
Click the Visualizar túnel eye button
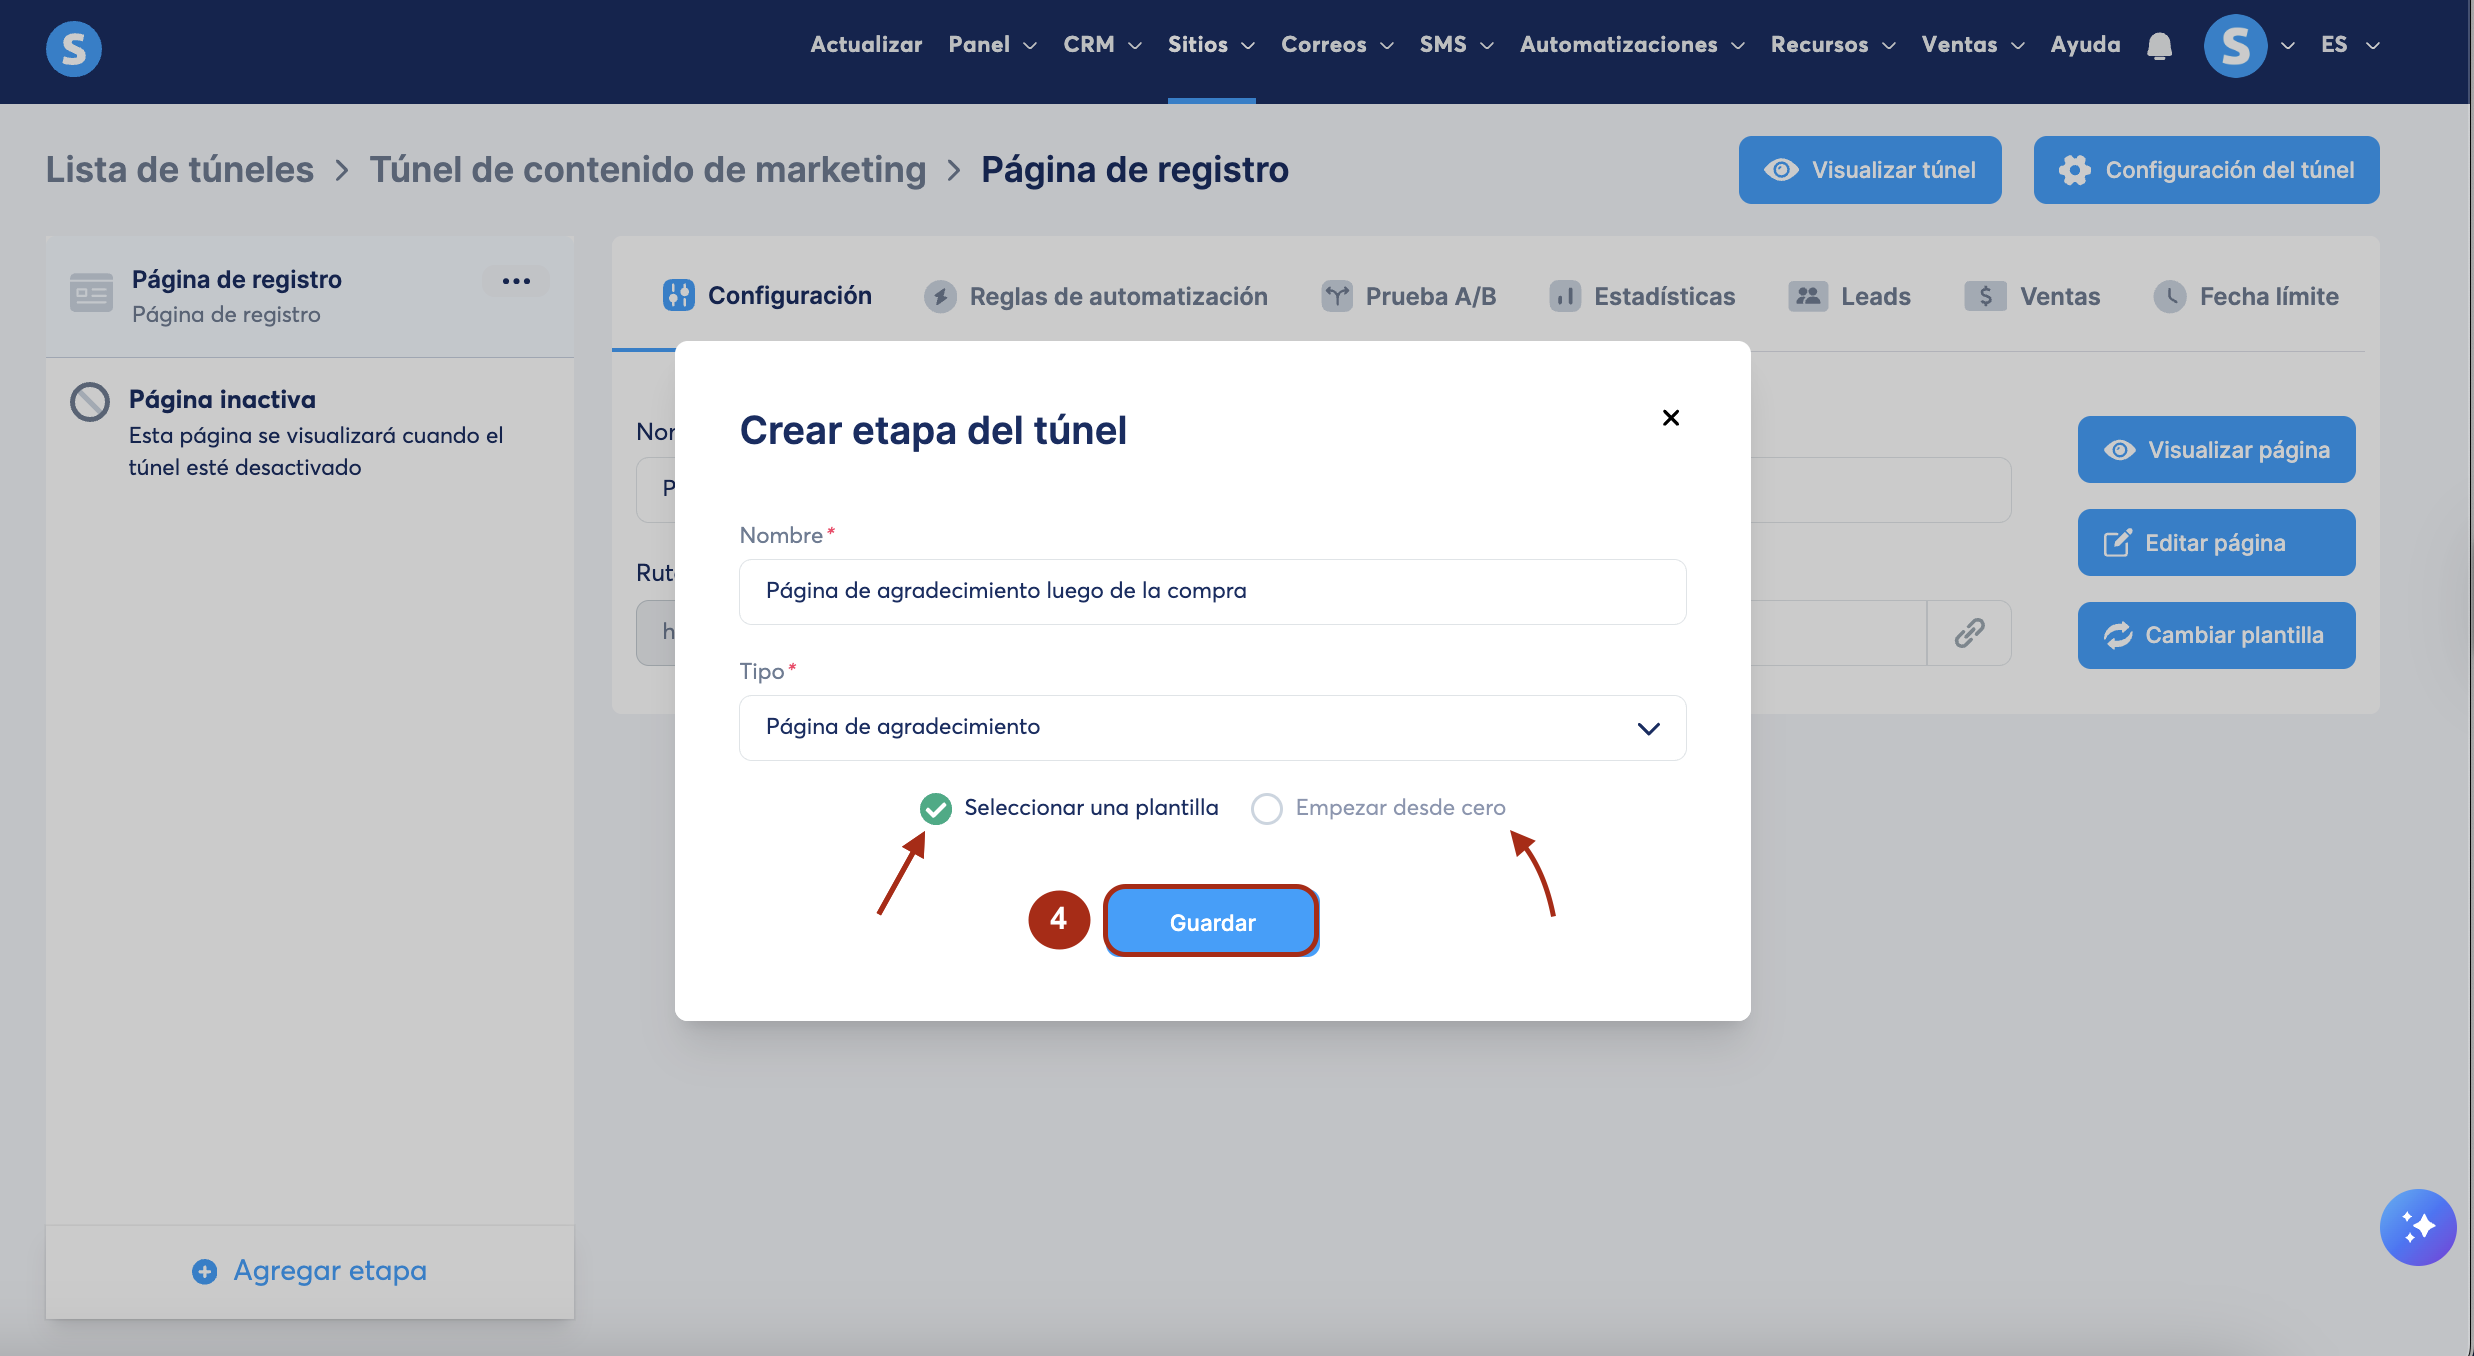click(x=1869, y=170)
